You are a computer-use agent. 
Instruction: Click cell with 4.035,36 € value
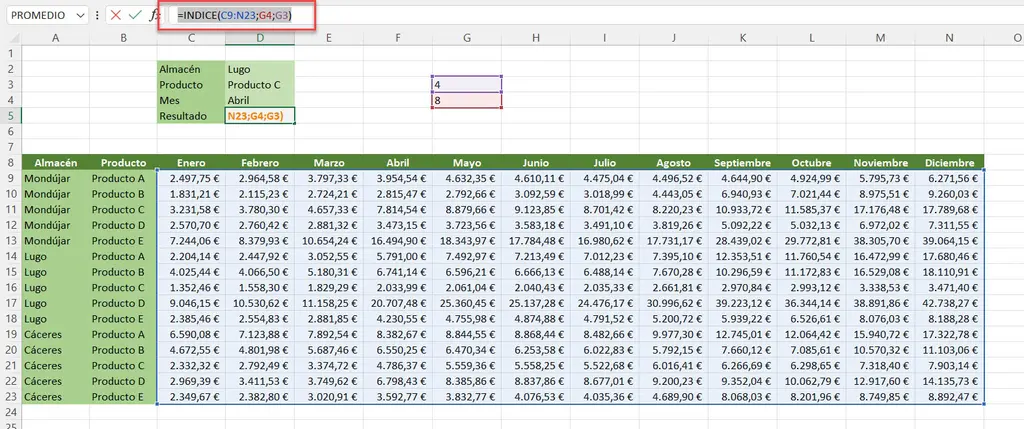point(605,396)
